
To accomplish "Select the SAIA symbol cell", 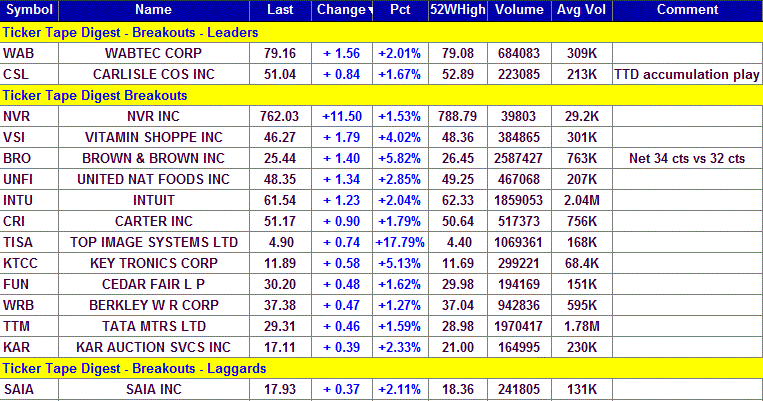I will click(29, 389).
